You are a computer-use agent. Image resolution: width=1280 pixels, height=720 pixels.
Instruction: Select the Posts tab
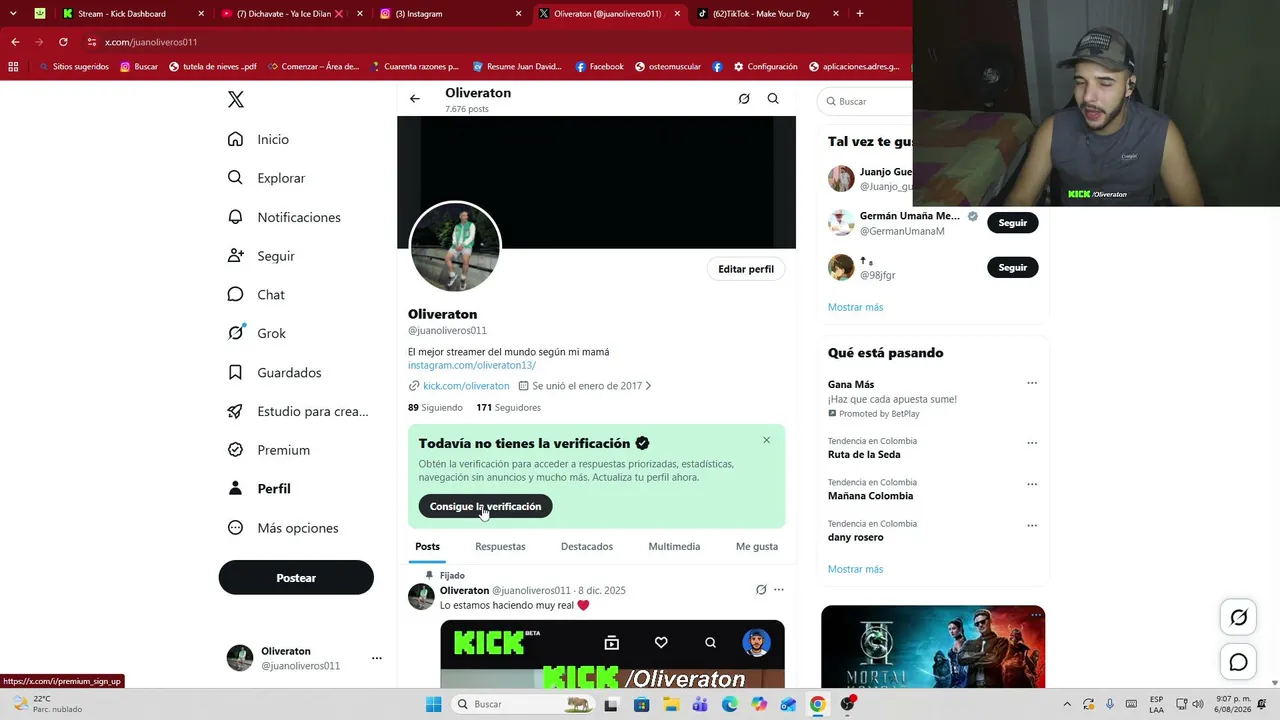click(x=427, y=546)
